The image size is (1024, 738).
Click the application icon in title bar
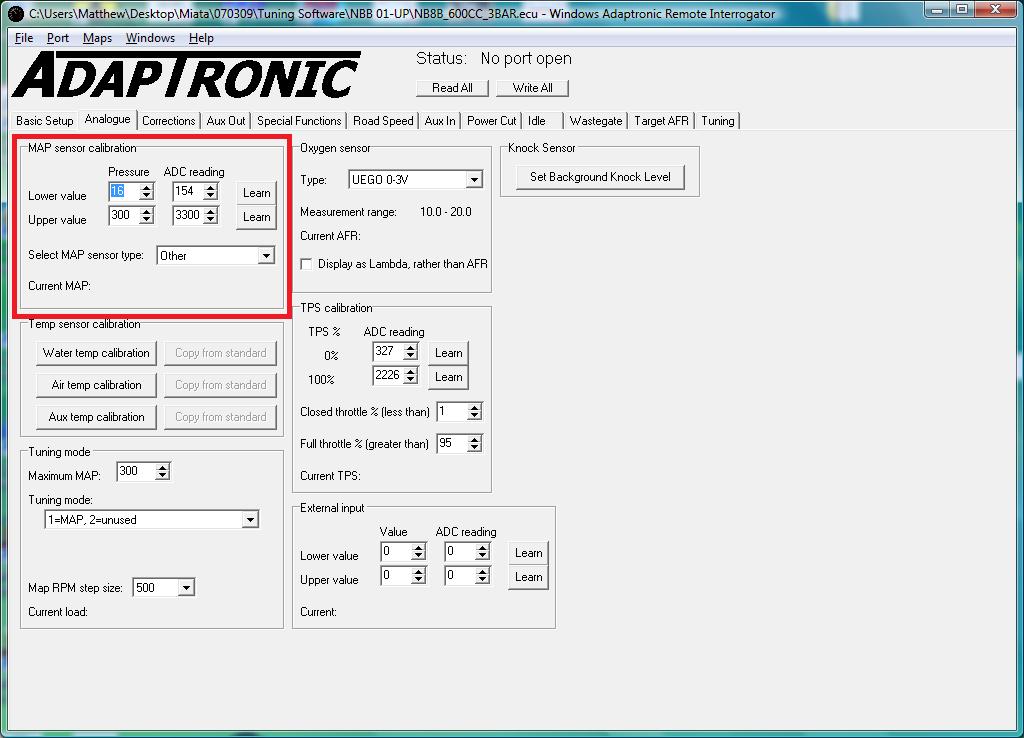point(16,13)
